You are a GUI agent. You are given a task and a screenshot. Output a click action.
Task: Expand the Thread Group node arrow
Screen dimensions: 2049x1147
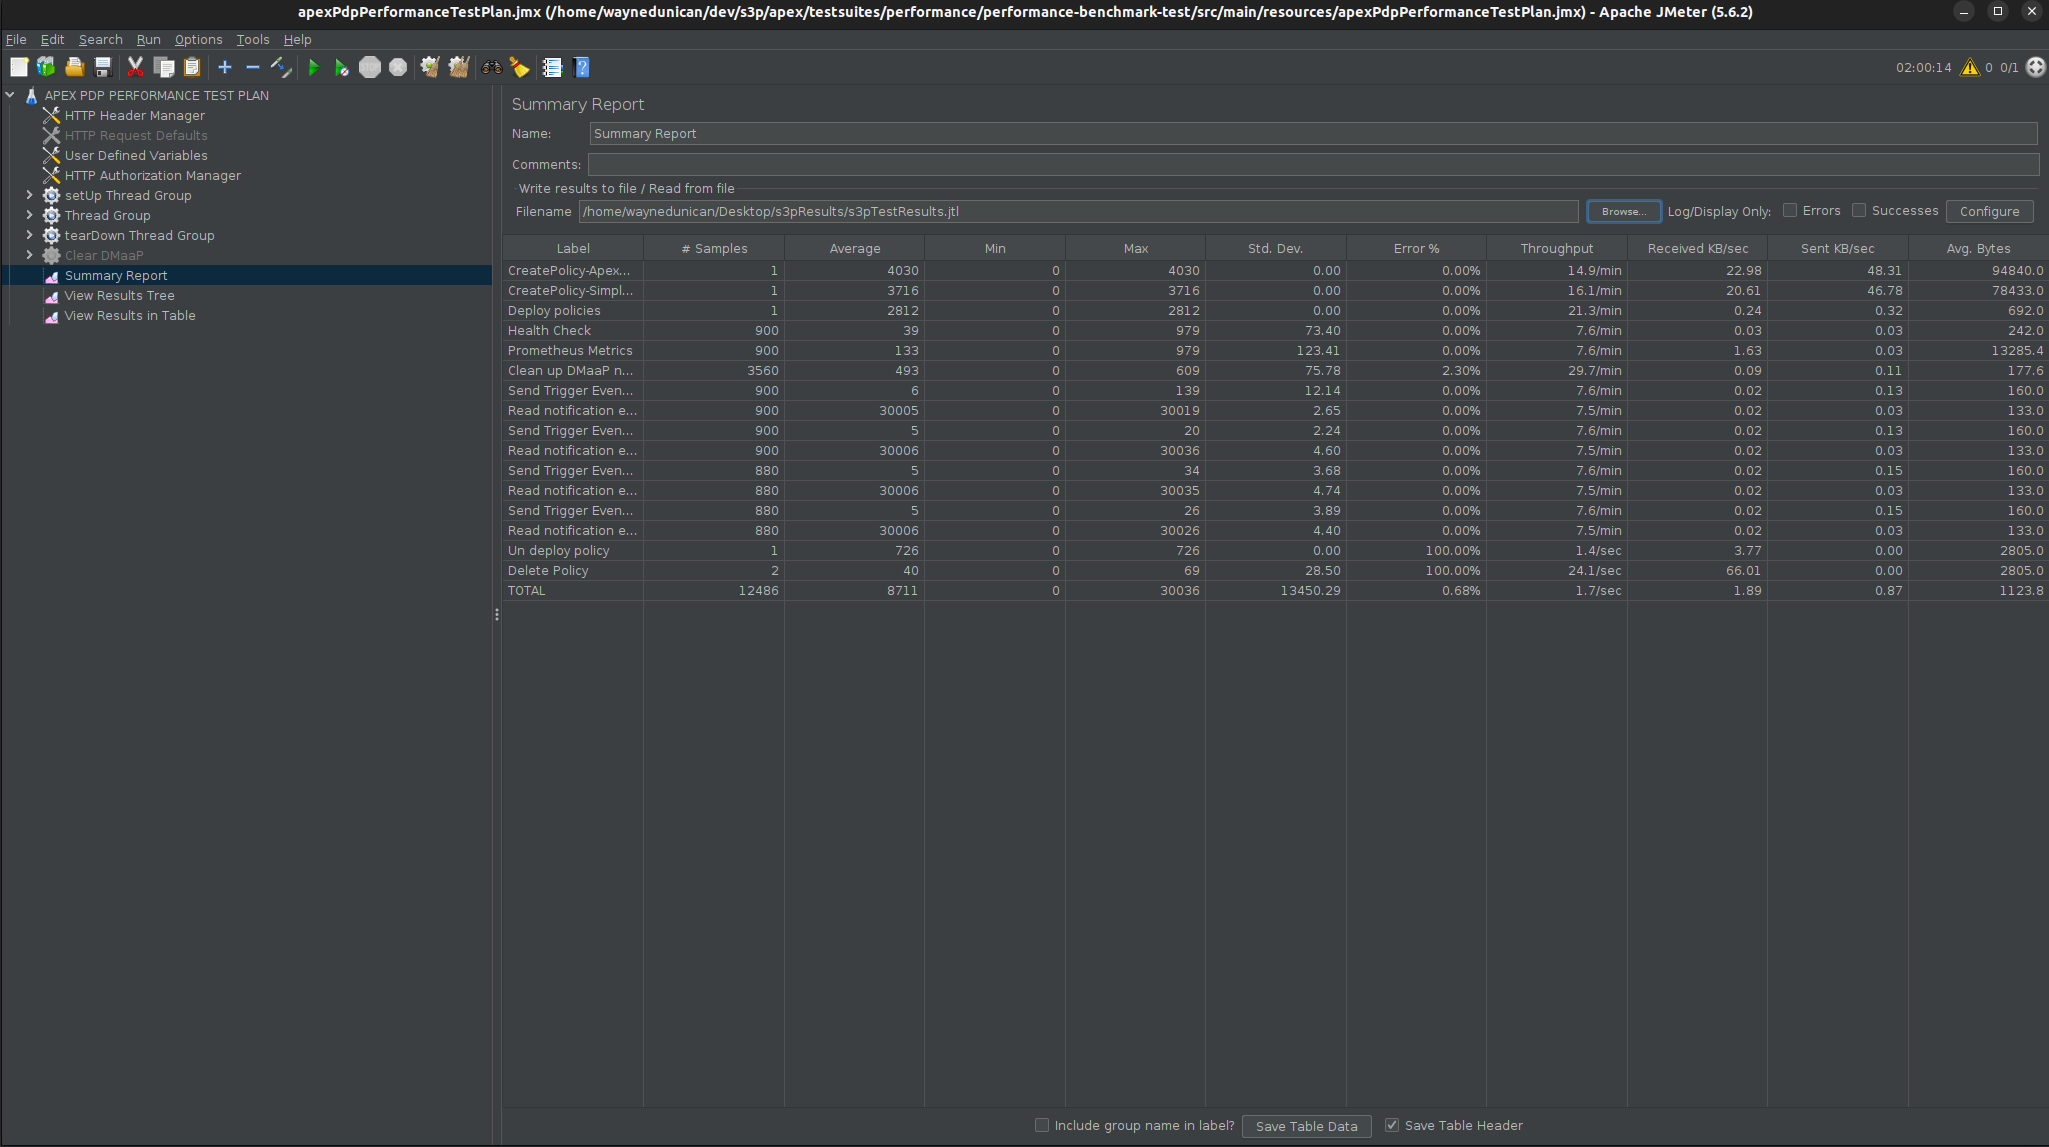29,215
